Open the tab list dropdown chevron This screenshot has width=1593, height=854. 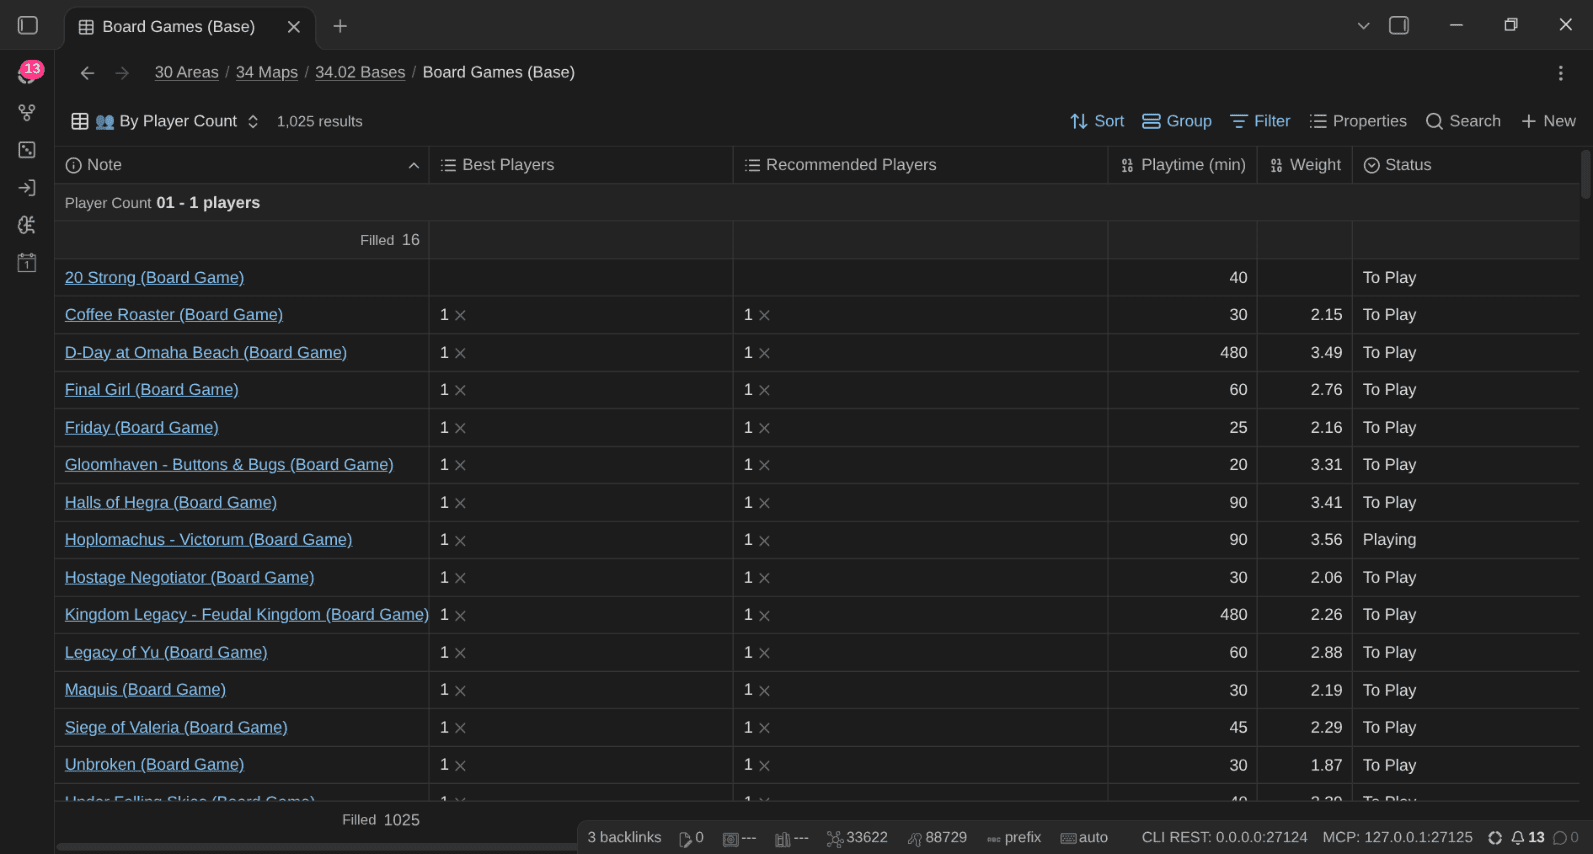pyautogui.click(x=1363, y=26)
